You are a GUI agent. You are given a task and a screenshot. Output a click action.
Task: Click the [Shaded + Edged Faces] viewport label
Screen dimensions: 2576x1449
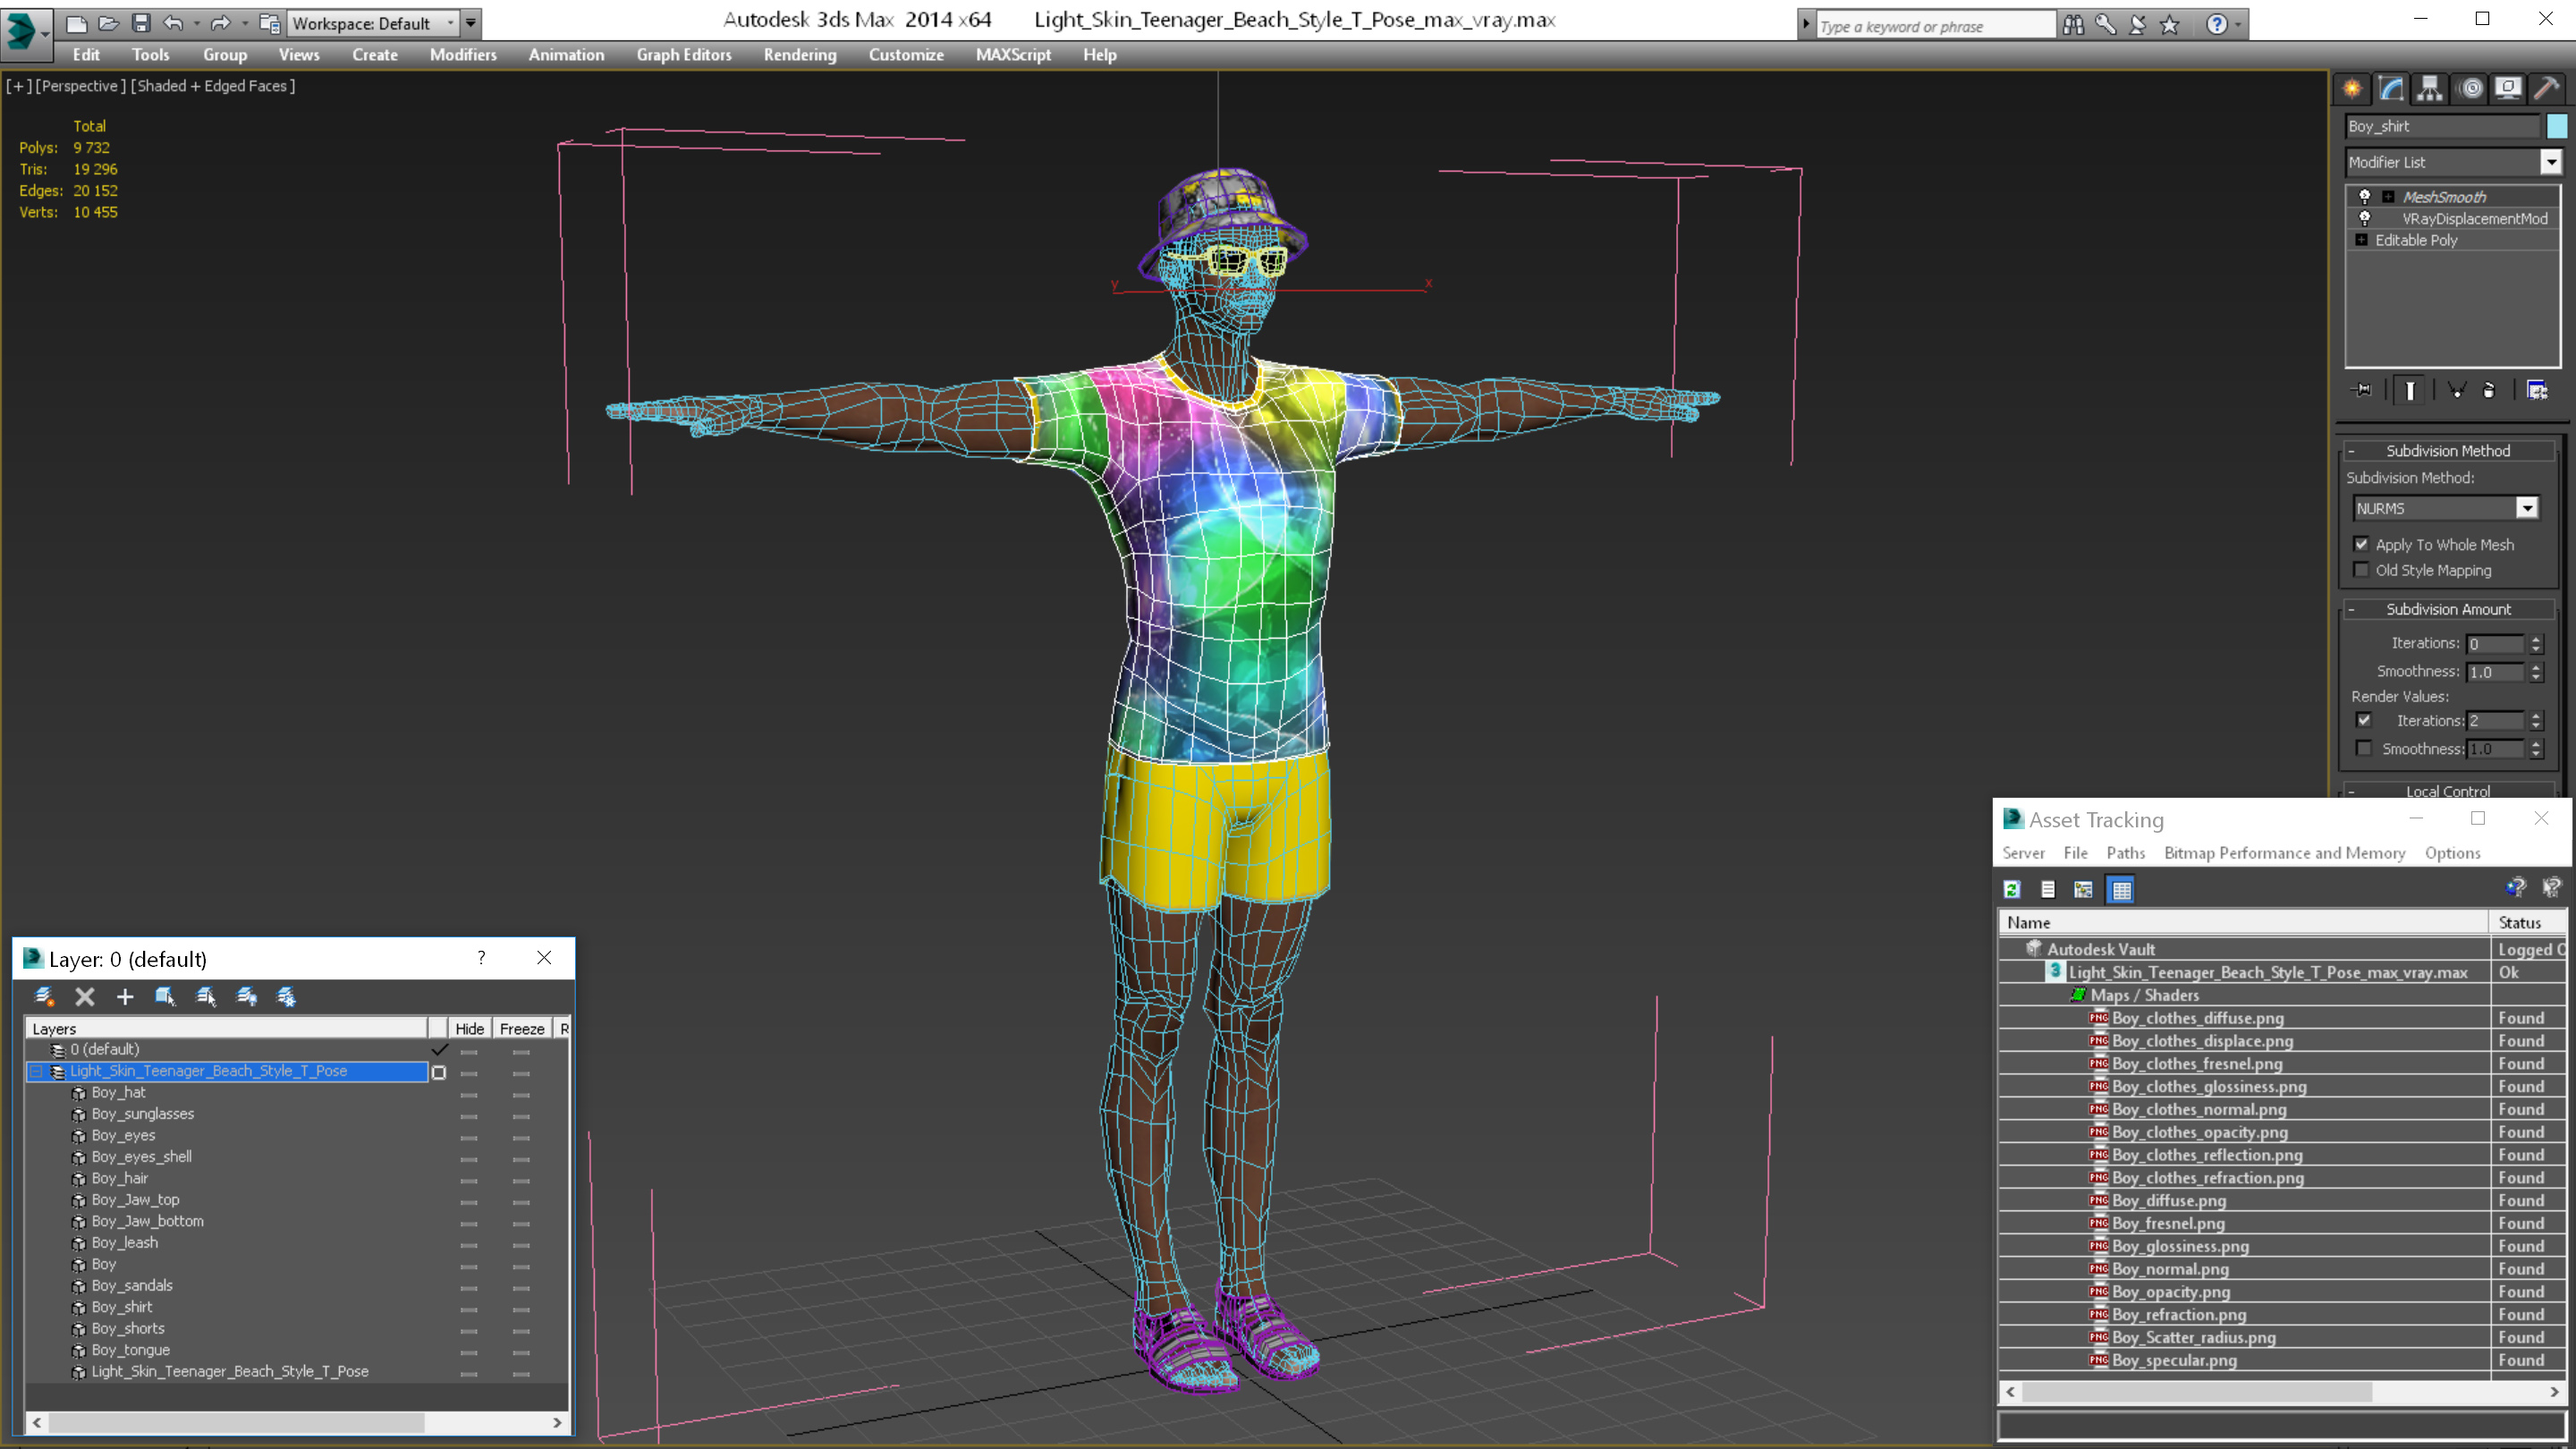point(213,86)
